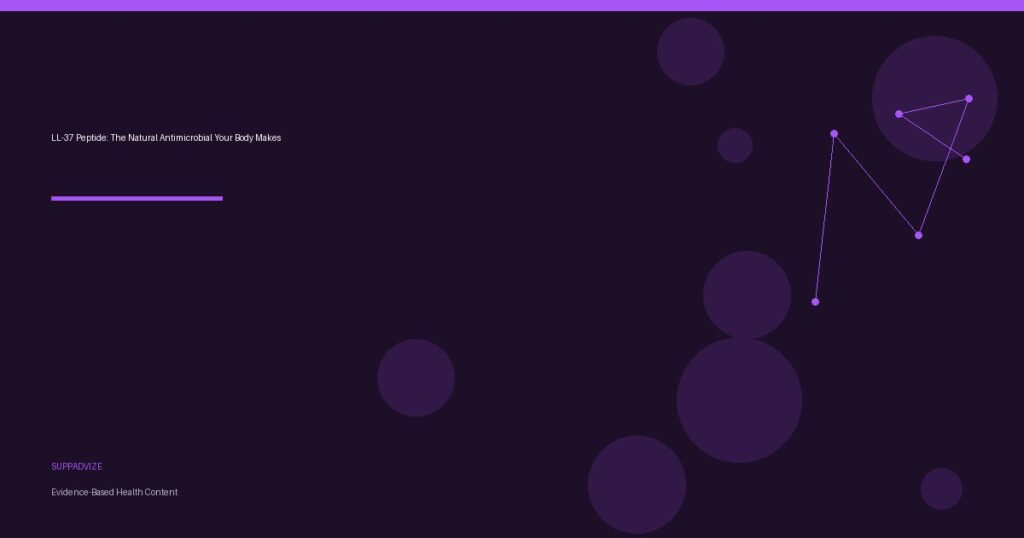Viewport: 1024px width, 538px height.
Task: Select the isolated circle in the middle of the banner
Action: point(416,378)
